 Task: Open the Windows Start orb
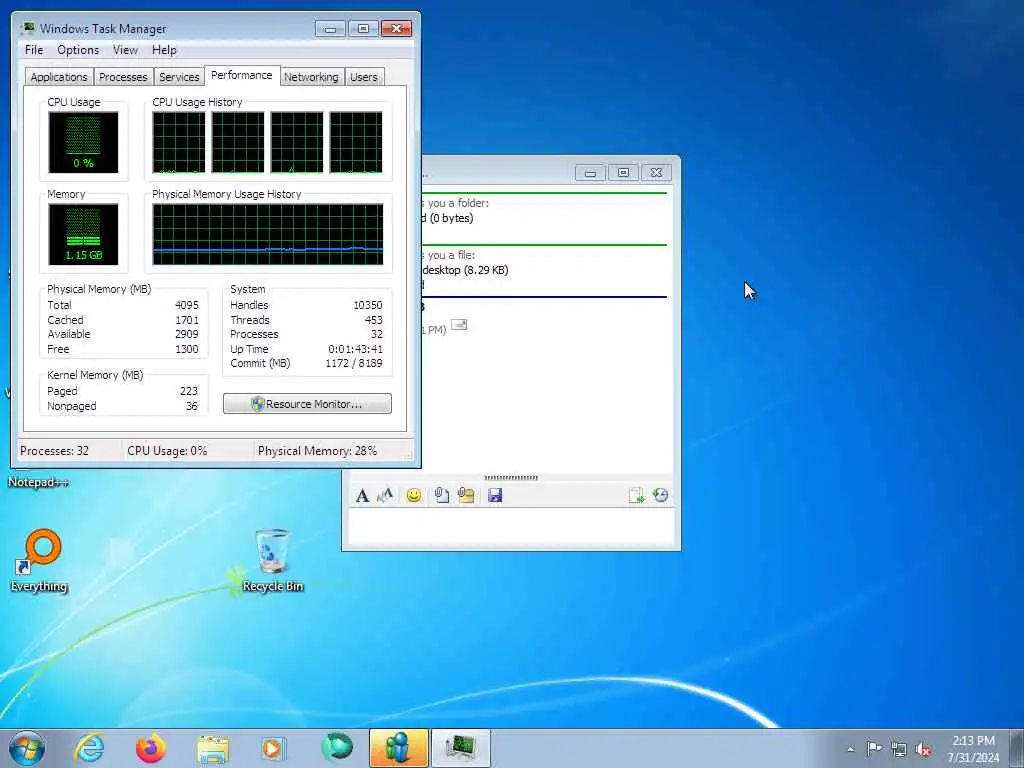[x=27, y=748]
